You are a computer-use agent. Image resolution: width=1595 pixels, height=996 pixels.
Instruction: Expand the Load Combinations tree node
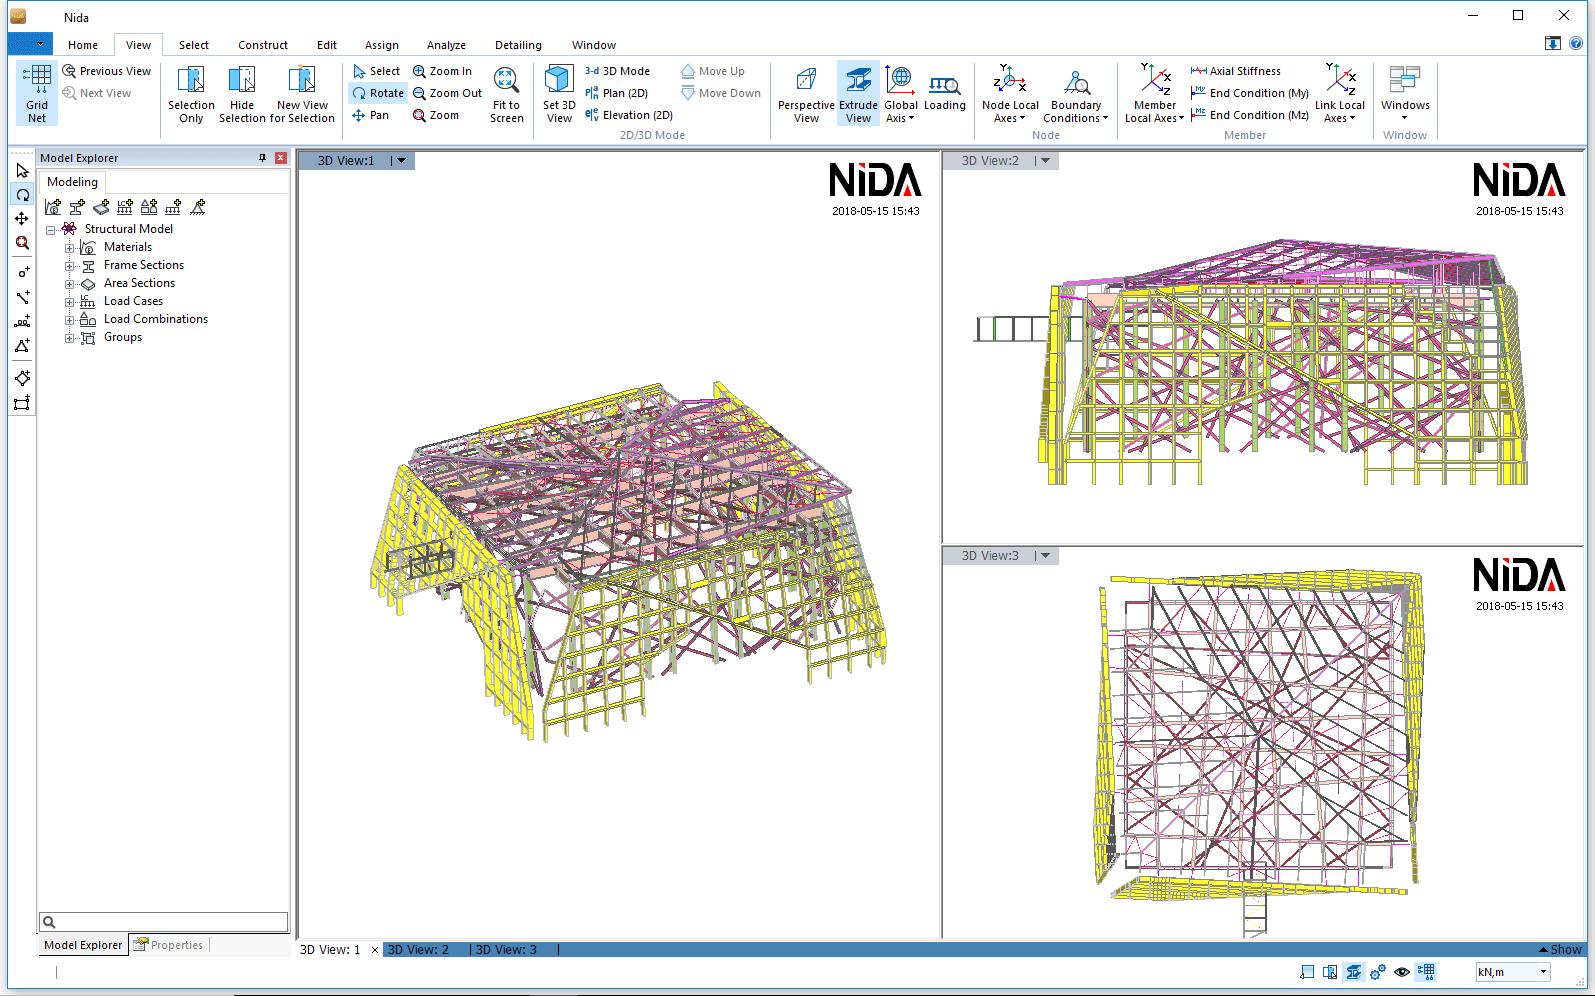[70, 319]
